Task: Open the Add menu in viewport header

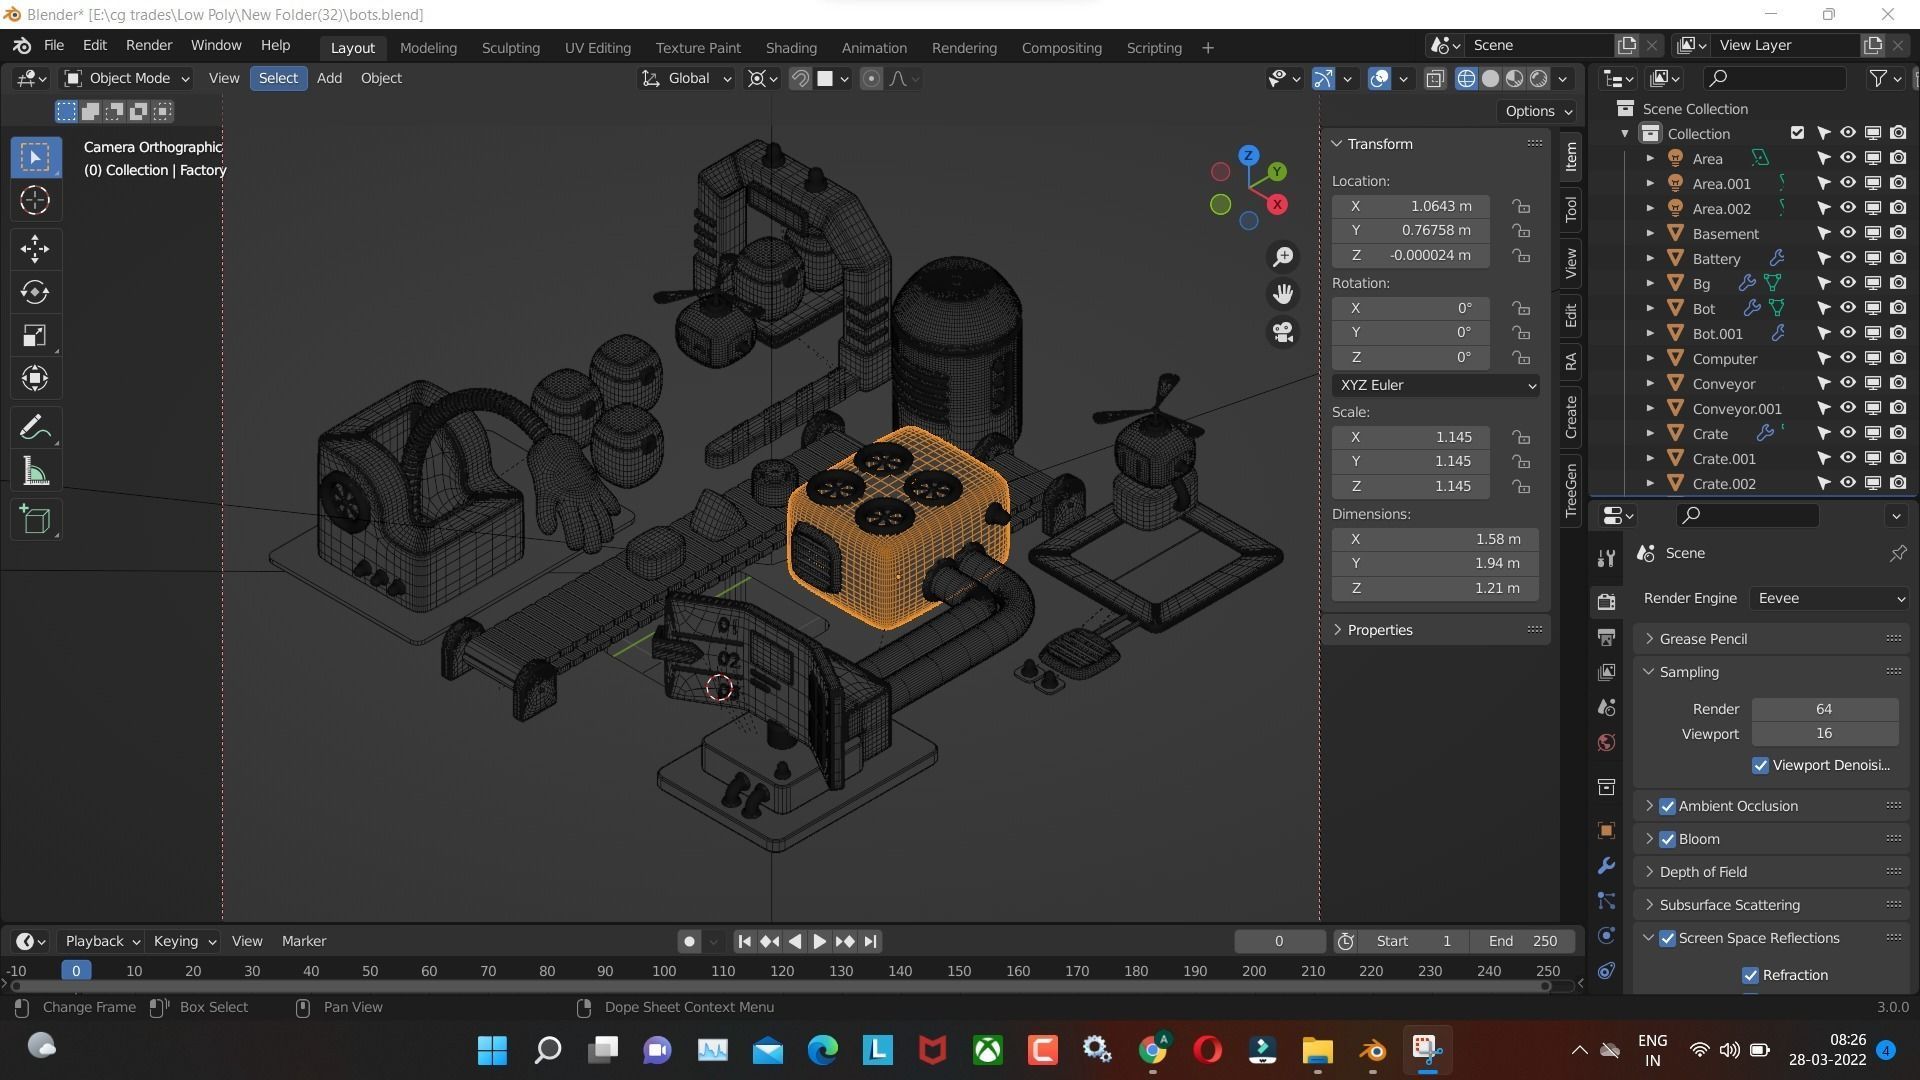Action: (x=329, y=78)
